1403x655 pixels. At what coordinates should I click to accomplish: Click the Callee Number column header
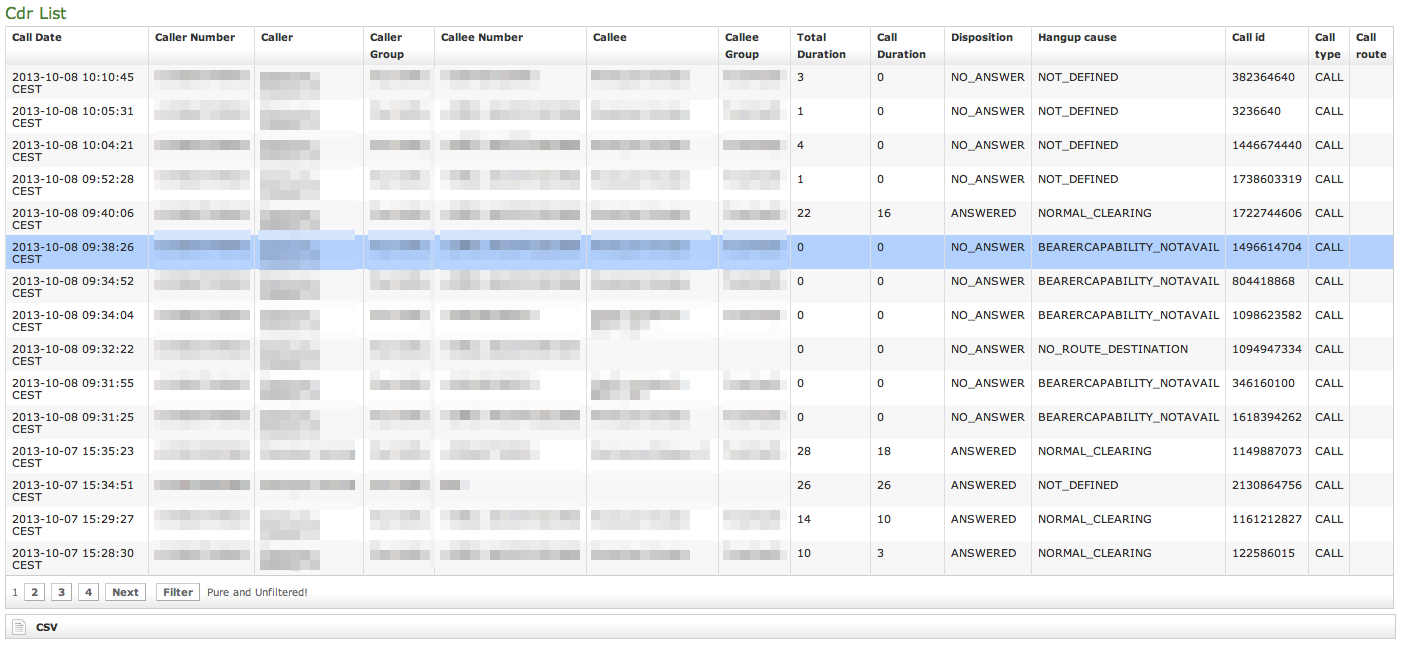click(x=482, y=38)
